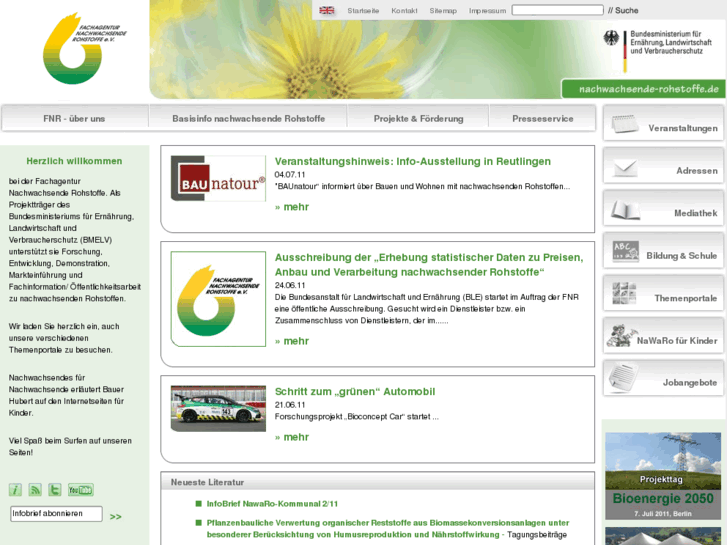The image size is (727, 545).
Task: Click the grid icon for Themenportale
Action: (624, 293)
